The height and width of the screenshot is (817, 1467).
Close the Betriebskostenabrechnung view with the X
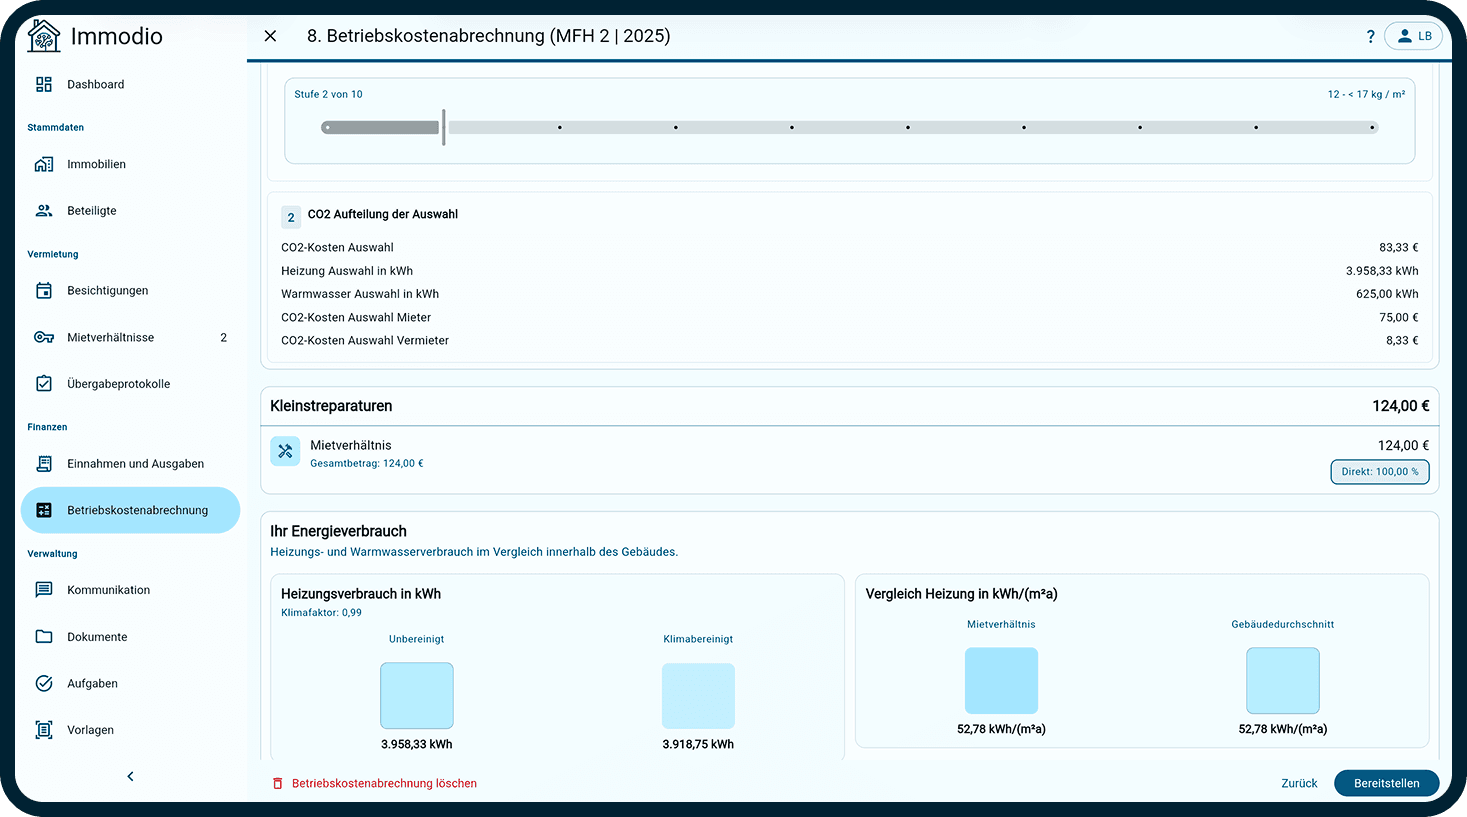pos(270,36)
